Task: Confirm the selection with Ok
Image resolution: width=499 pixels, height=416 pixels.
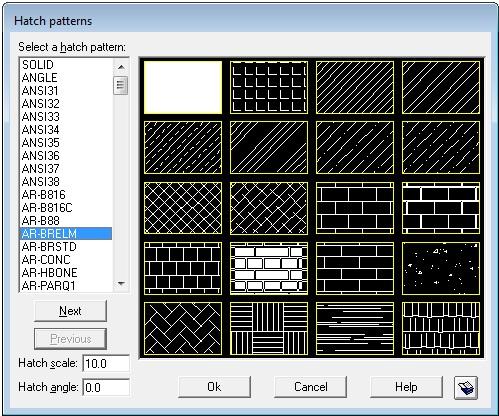Action: pos(214,387)
